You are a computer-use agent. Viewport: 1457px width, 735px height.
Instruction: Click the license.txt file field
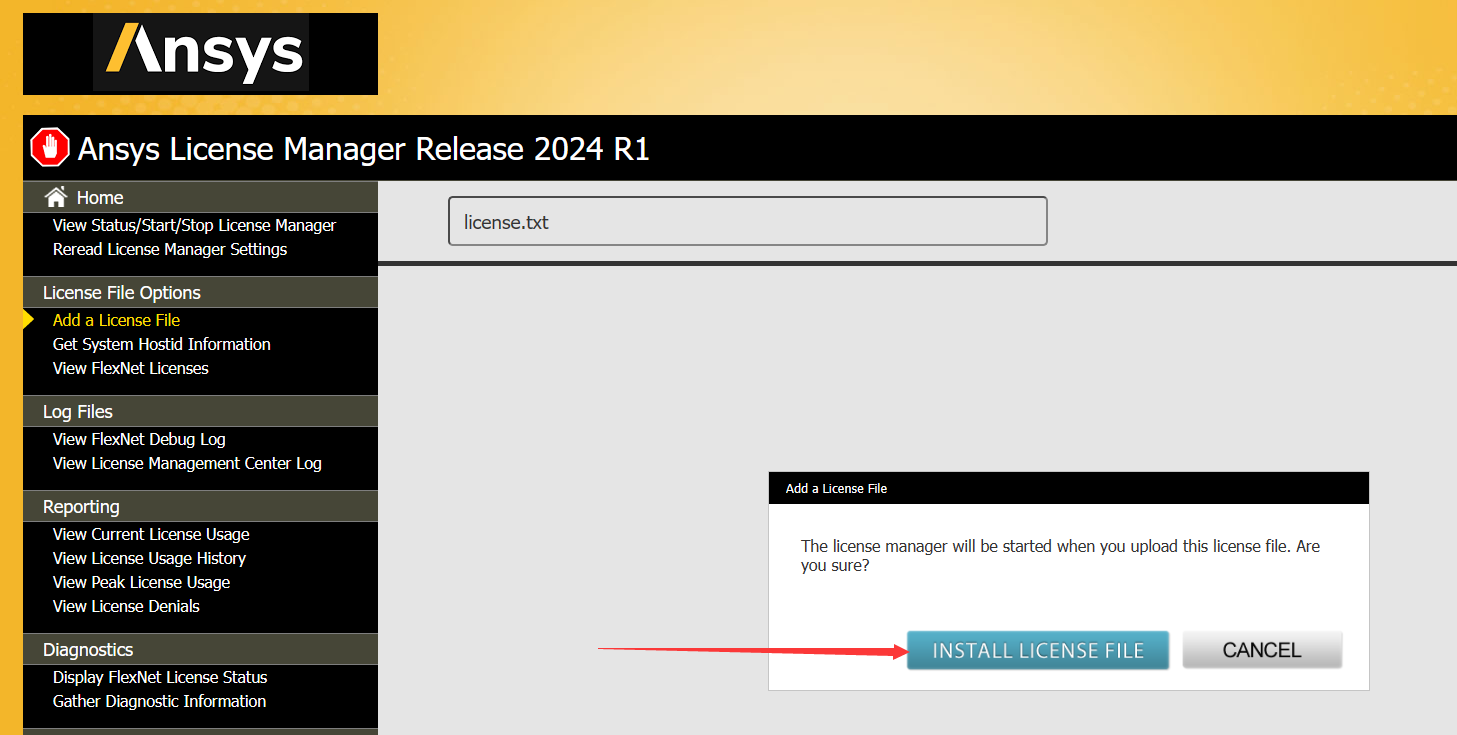[747, 221]
